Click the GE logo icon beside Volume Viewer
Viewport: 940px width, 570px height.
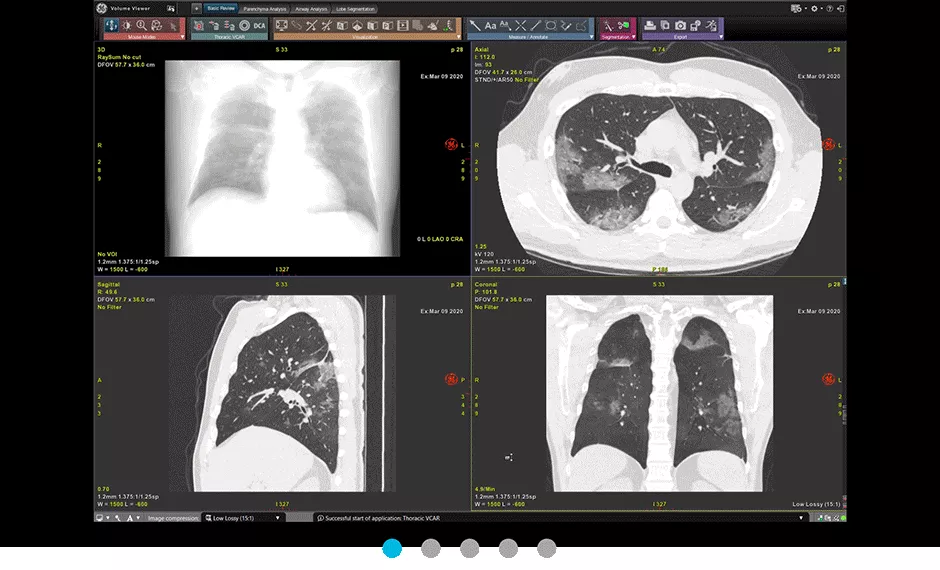pos(101,8)
